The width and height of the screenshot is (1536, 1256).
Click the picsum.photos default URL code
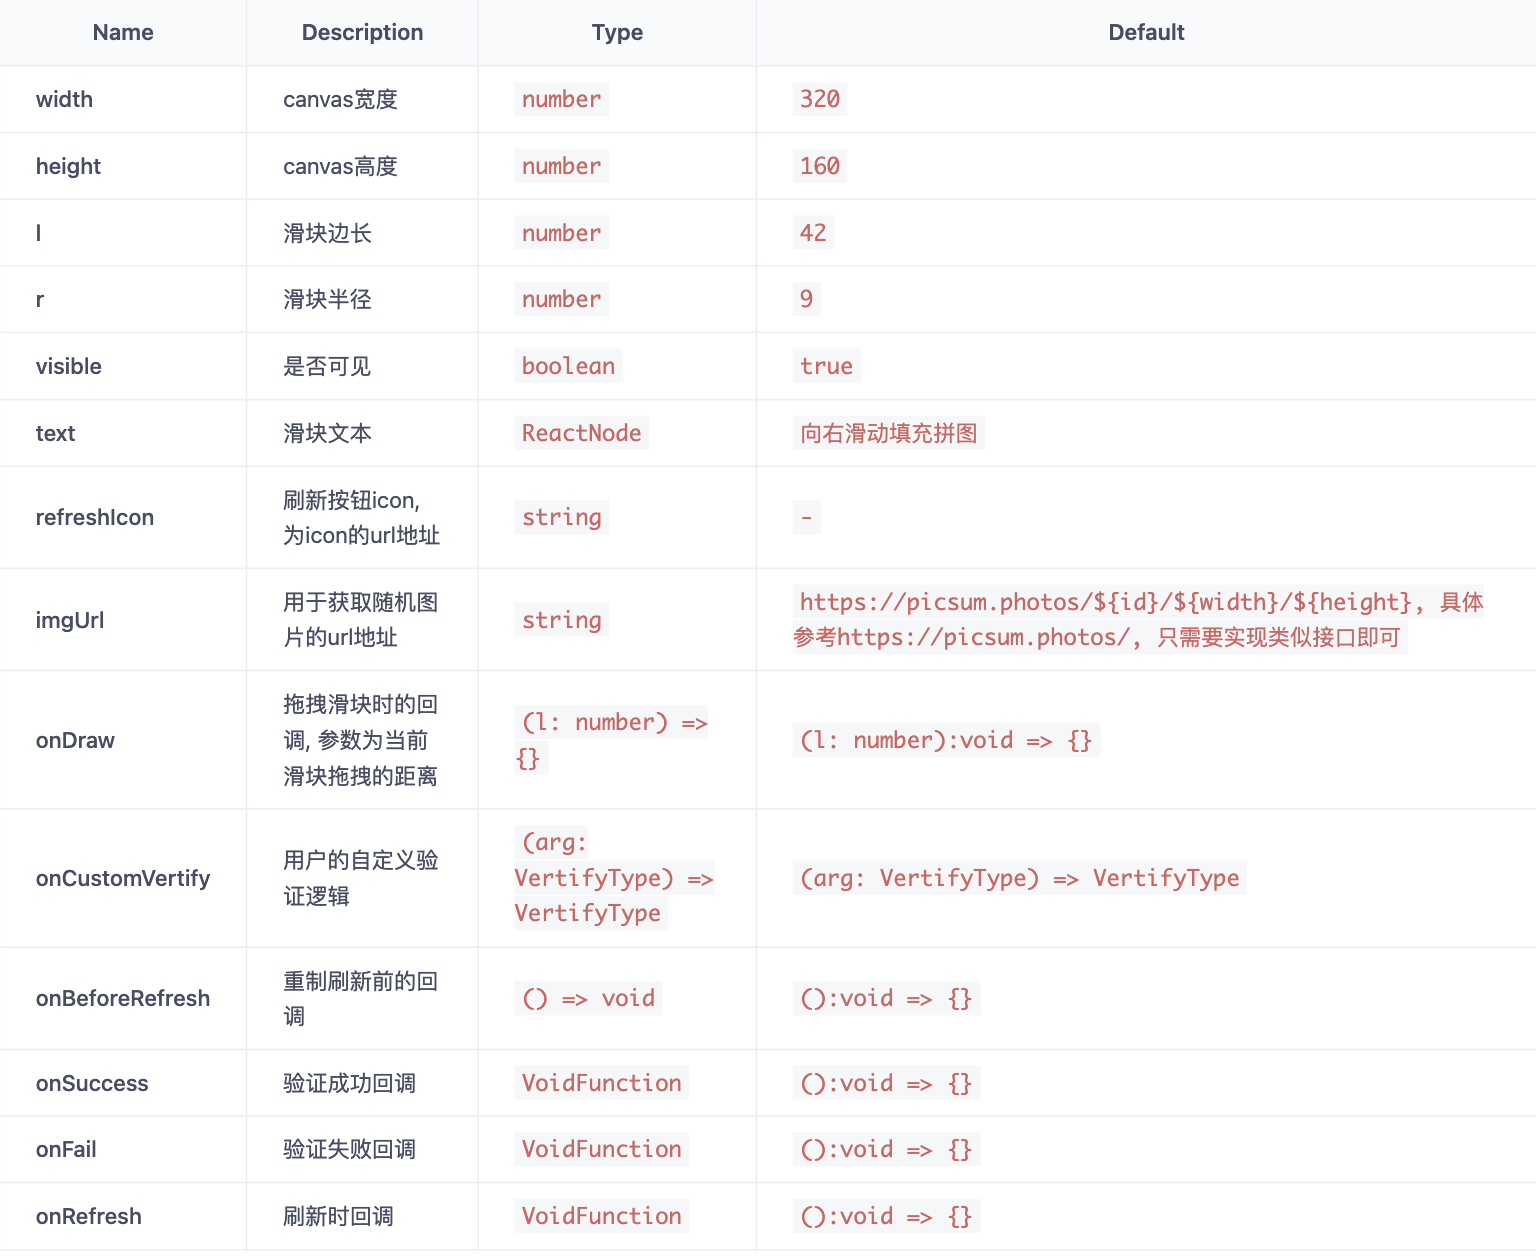tap(1138, 620)
